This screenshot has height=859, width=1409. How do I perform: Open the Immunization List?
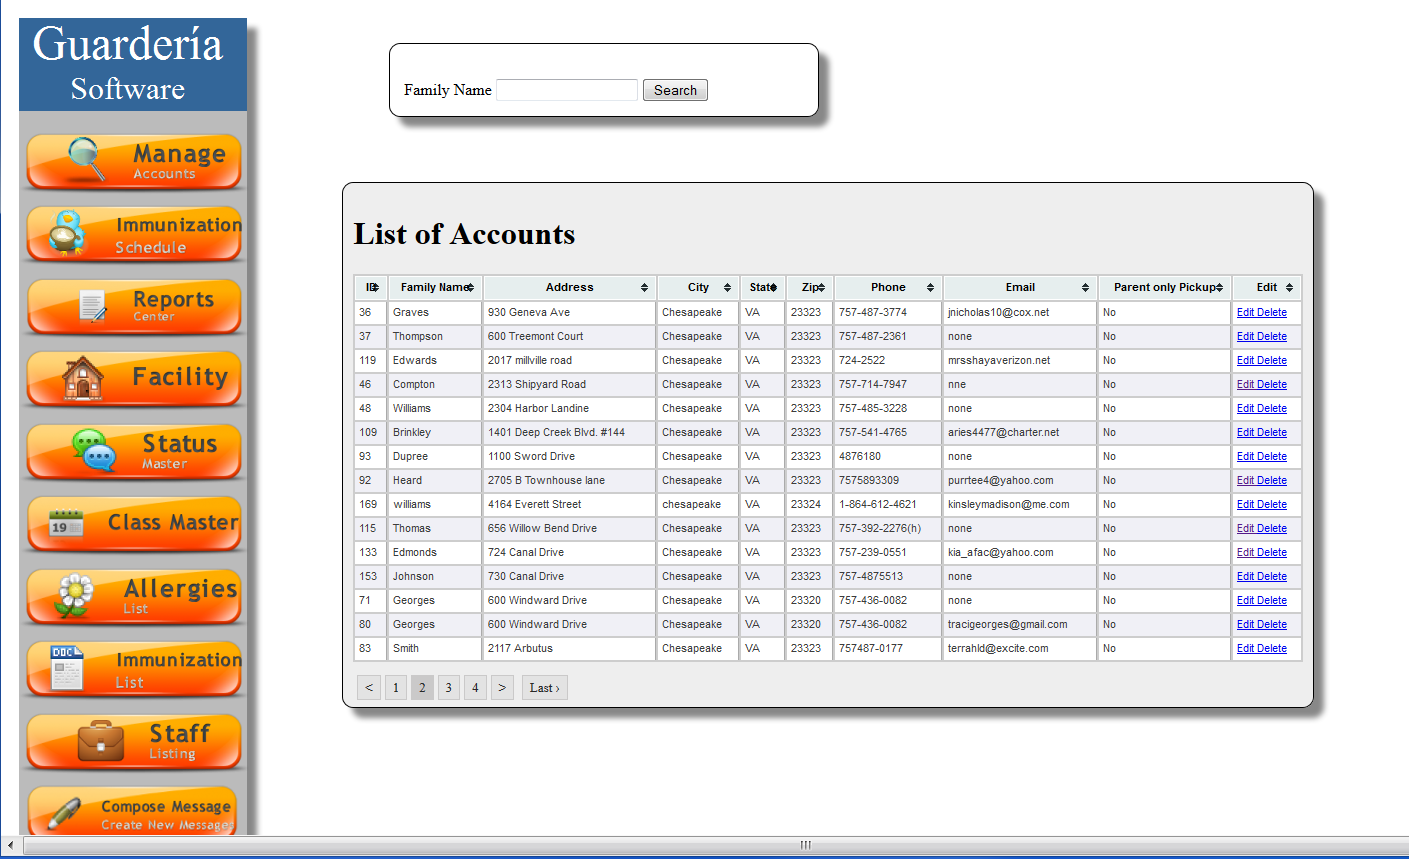[x=133, y=668]
